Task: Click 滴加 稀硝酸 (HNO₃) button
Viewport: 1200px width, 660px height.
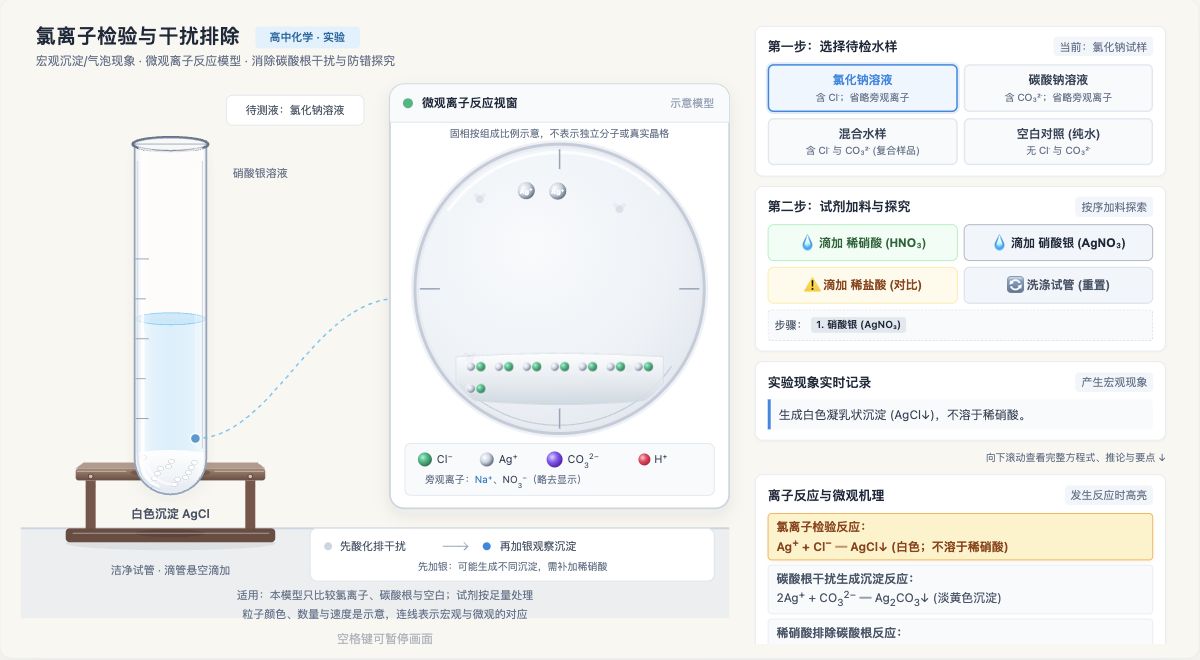Action: pyautogui.click(x=862, y=243)
